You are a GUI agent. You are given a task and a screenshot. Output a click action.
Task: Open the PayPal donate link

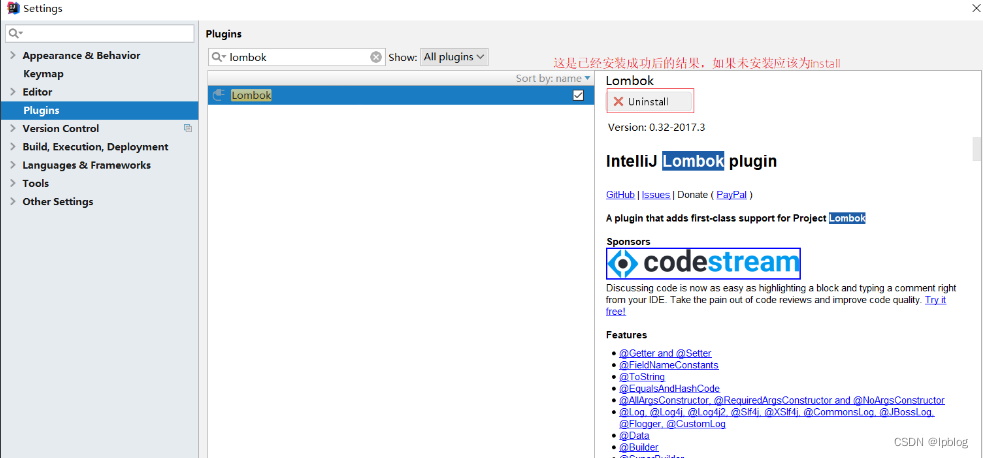[x=732, y=195]
